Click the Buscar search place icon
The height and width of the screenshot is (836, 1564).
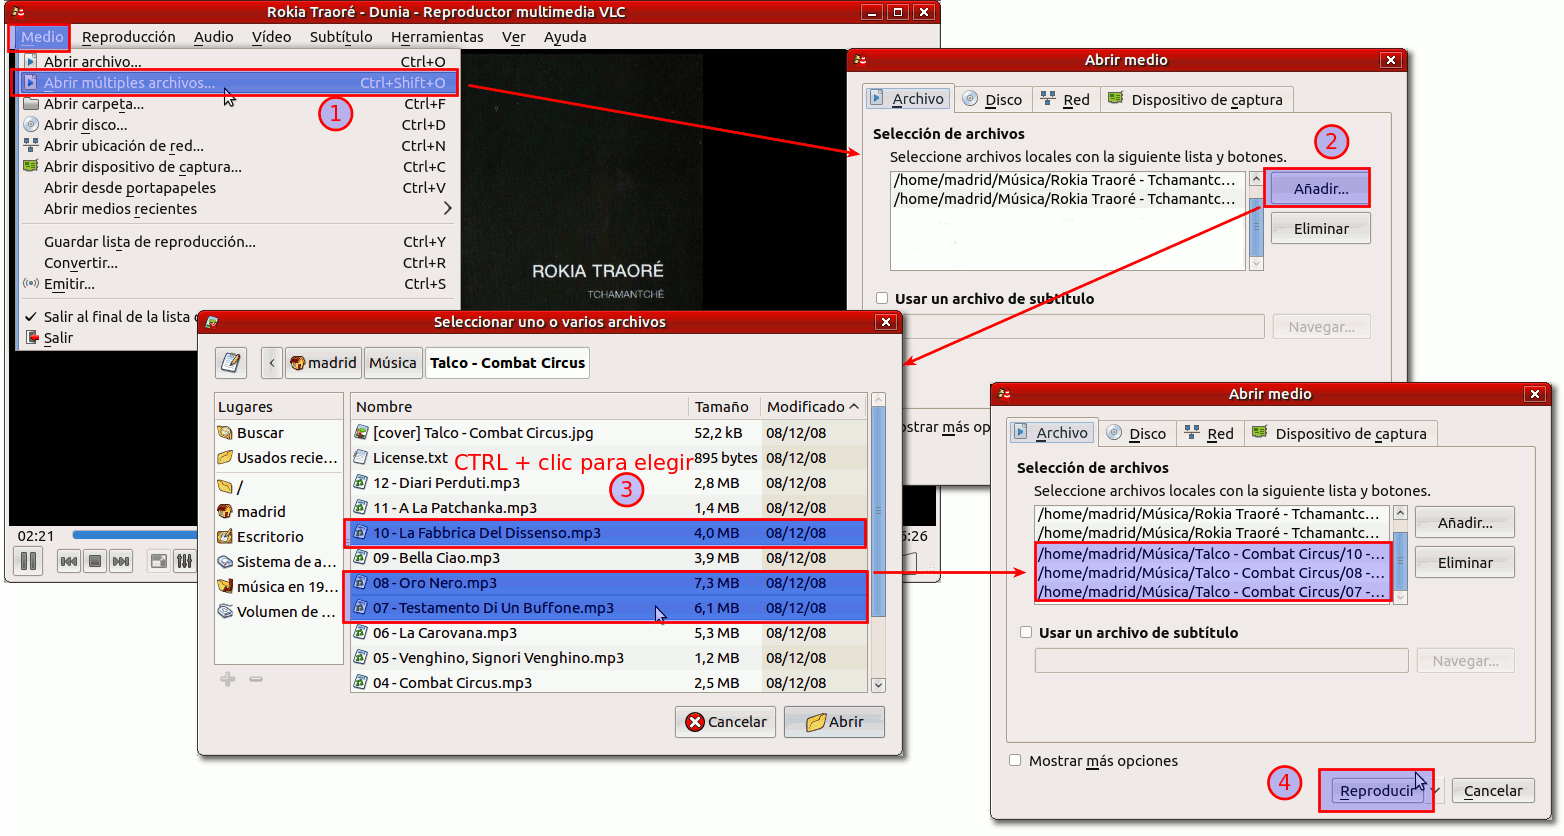pyautogui.click(x=225, y=433)
